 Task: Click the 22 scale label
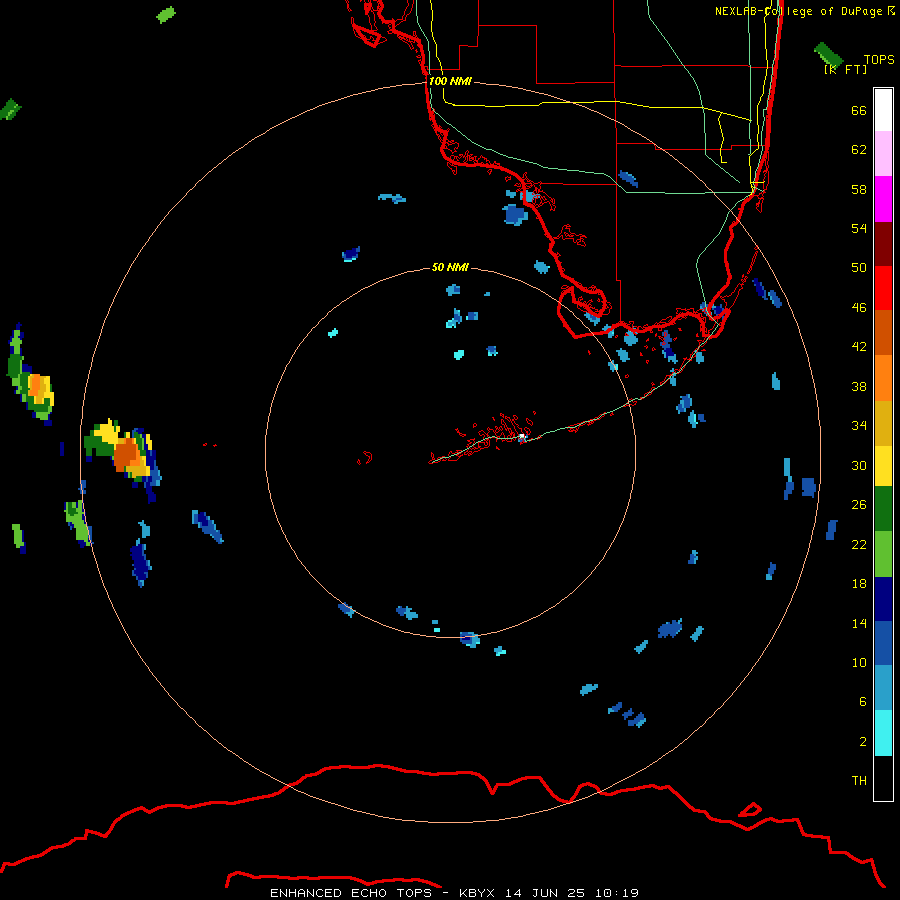click(x=859, y=545)
